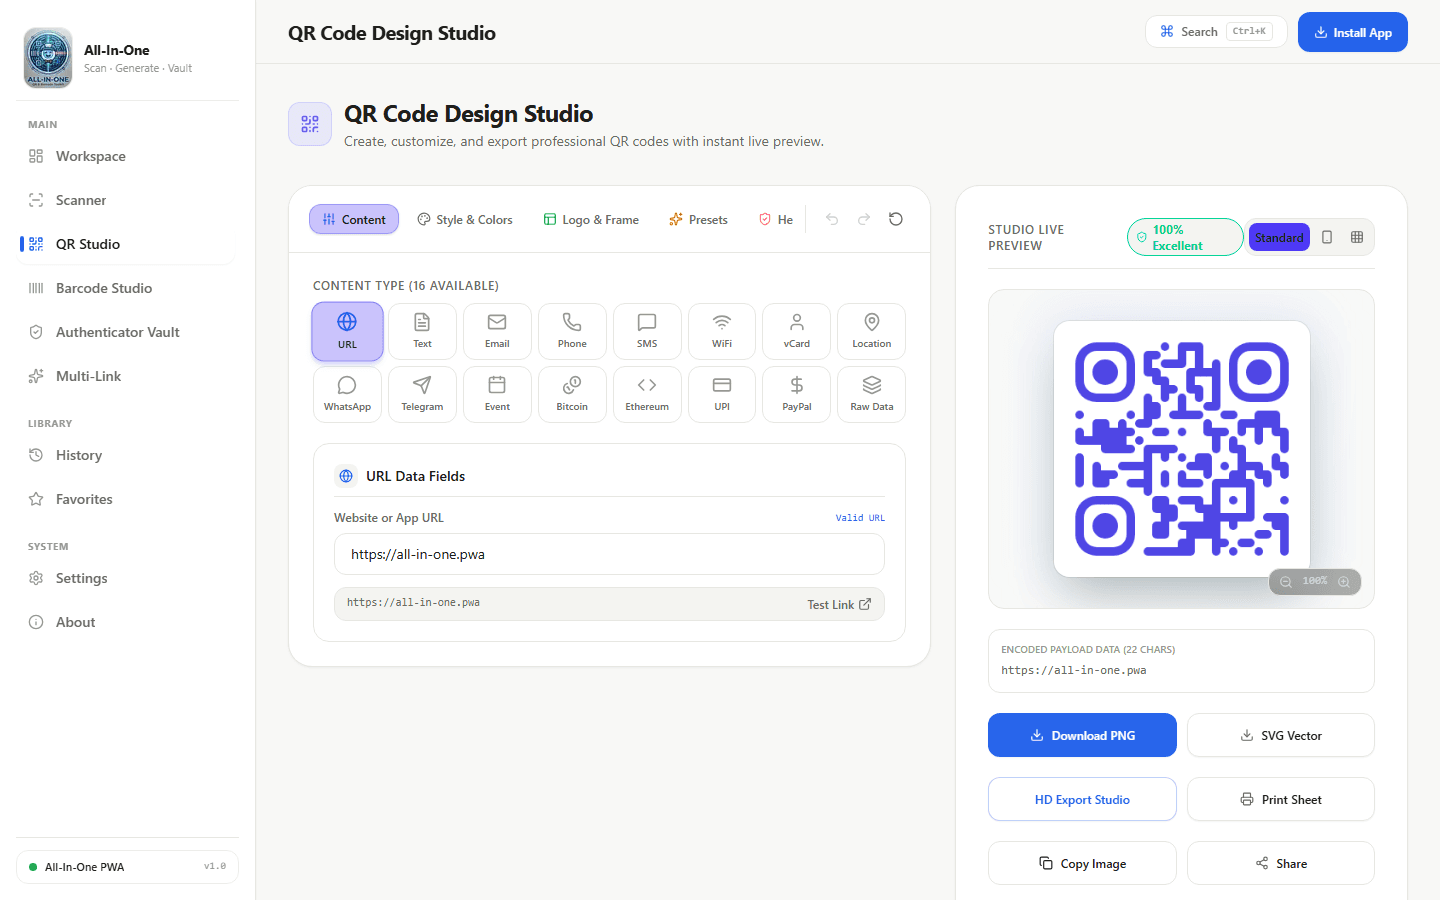Open HD Export Studio
Screen dimensions: 1440x900
[x=1082, y=799]
